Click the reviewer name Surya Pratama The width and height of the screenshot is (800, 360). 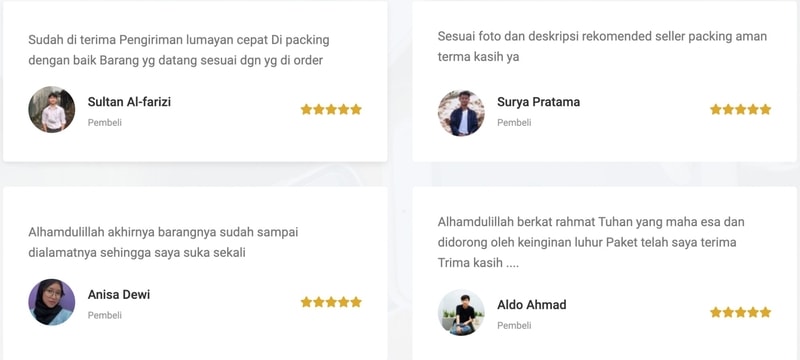point(538,102)
